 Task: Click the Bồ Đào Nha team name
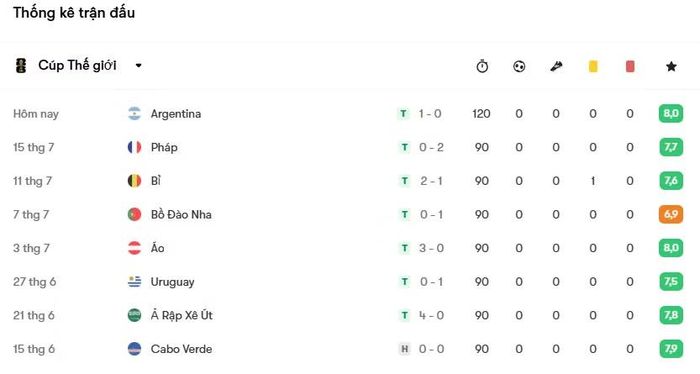pyautogui.click(x=181, y=215)
